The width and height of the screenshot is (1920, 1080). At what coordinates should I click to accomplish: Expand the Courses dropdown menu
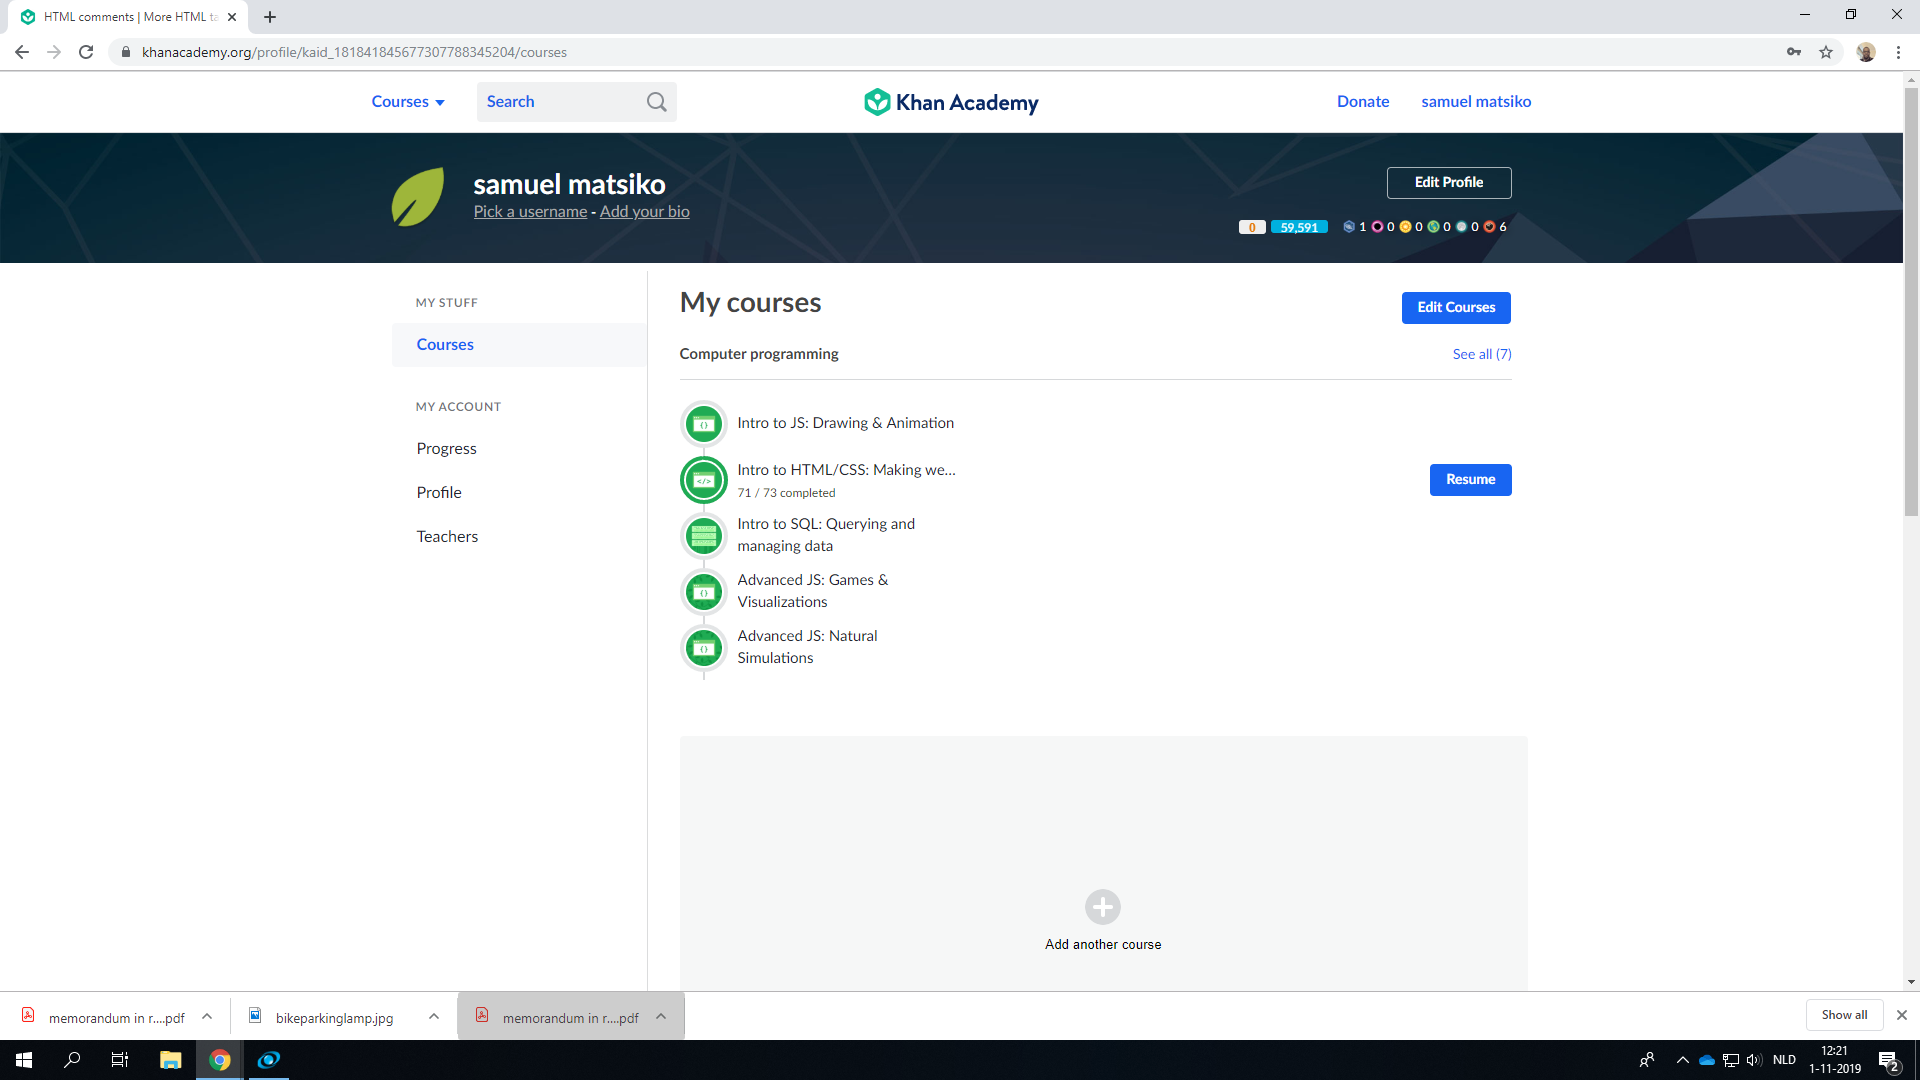[x=408, y=102]
